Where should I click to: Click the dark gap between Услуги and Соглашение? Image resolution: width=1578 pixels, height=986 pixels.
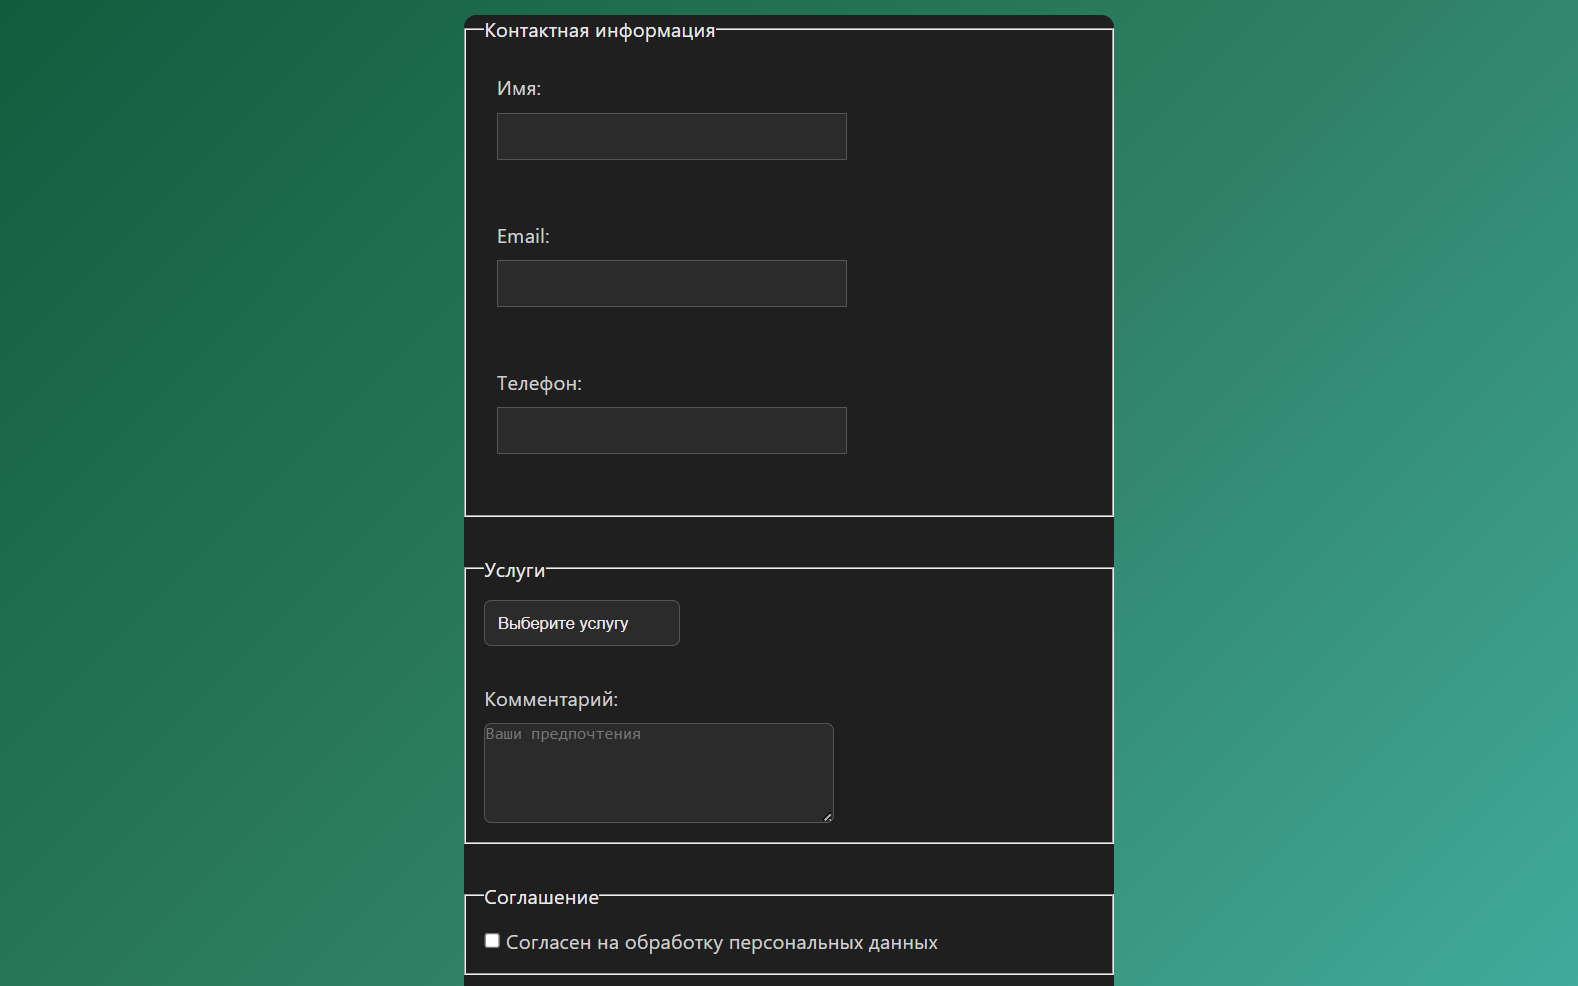pos(788,869)
